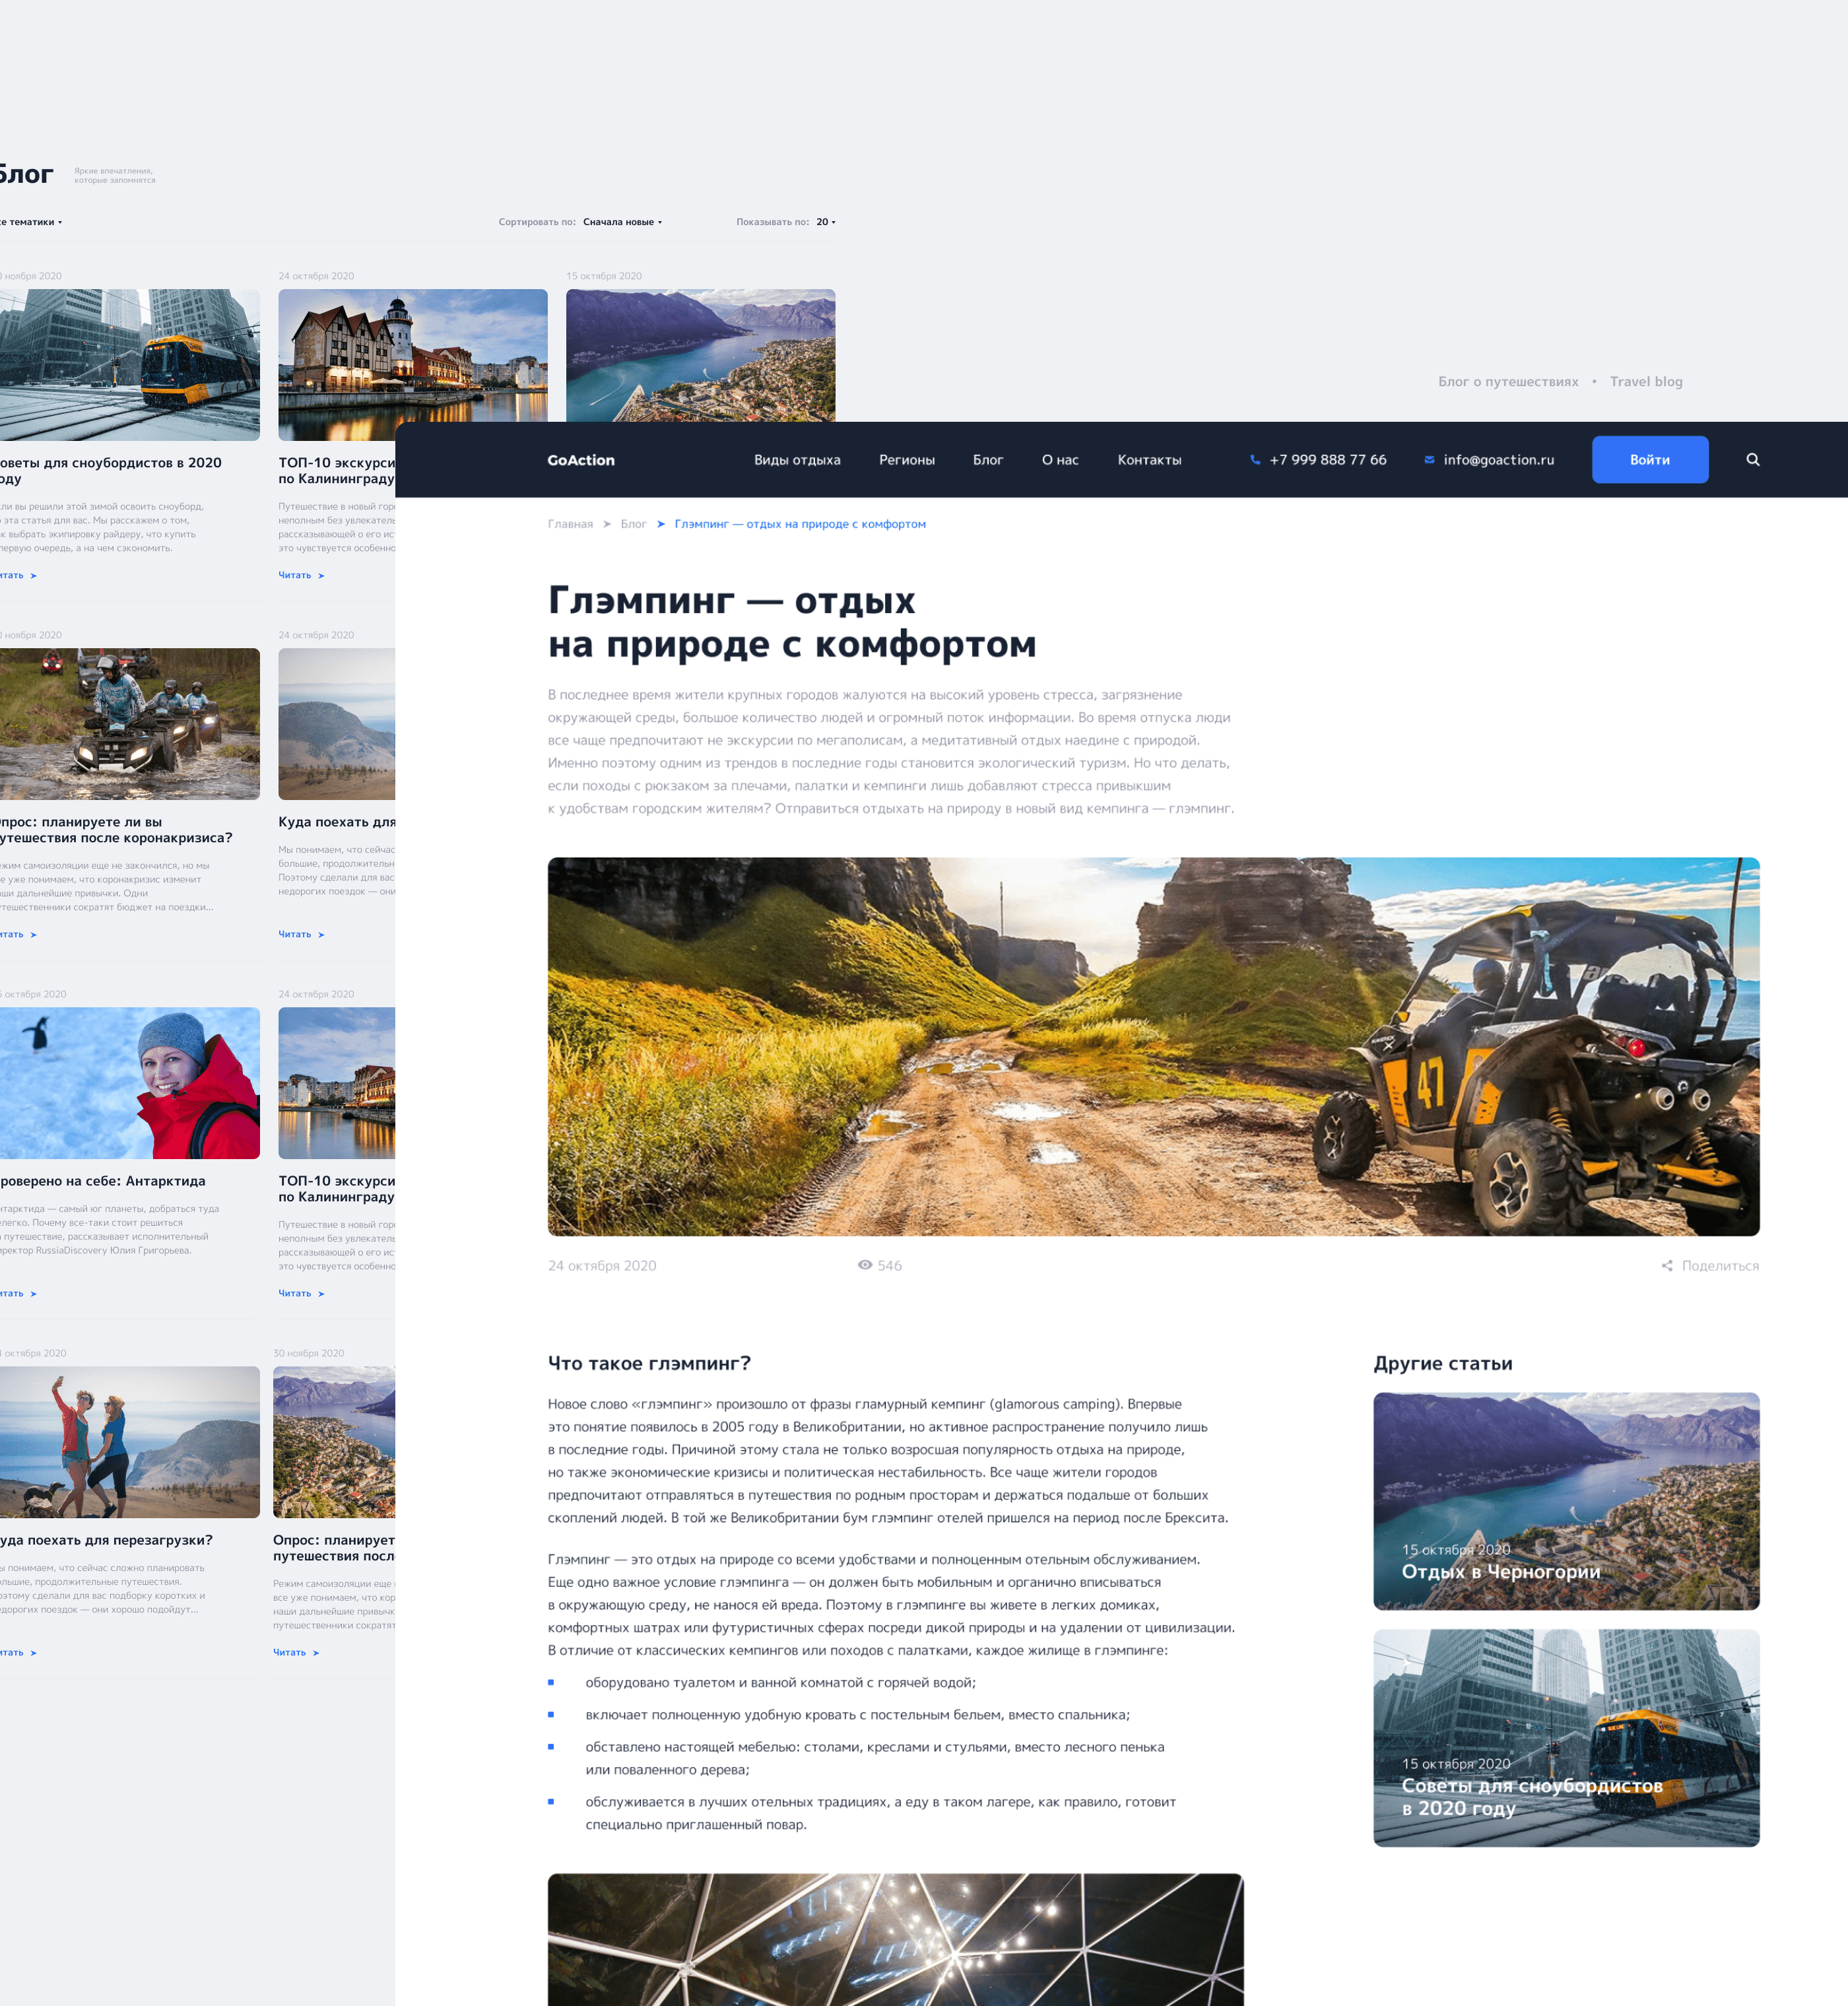The height and width of the screenshot is (2006, 1848).
Task: Click the Блог breadcrumb link
Action: 633,524
